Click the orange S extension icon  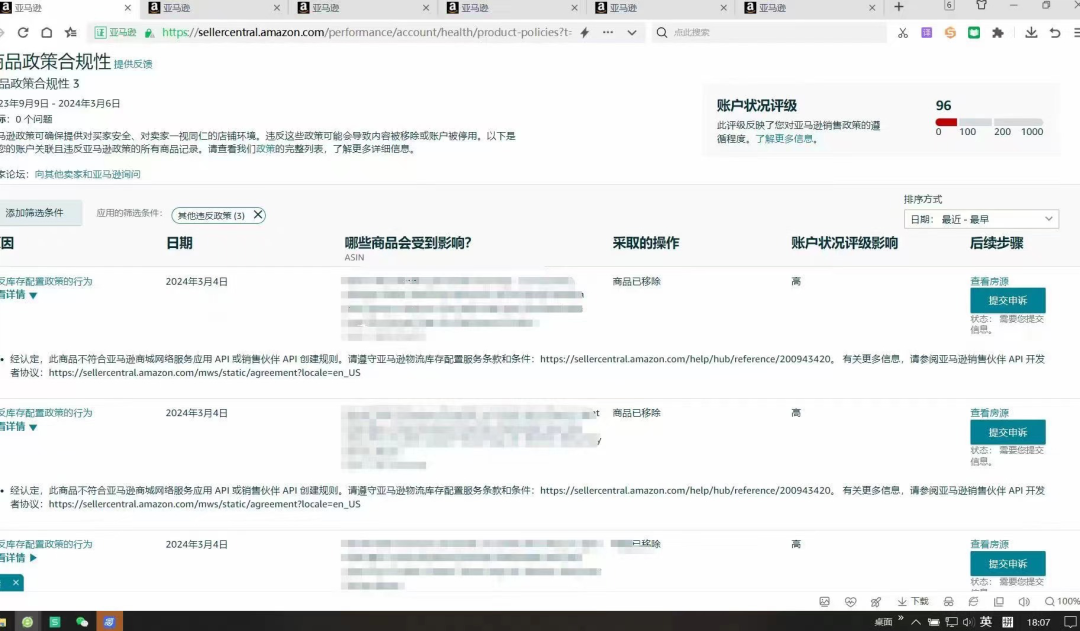point(949,31)
